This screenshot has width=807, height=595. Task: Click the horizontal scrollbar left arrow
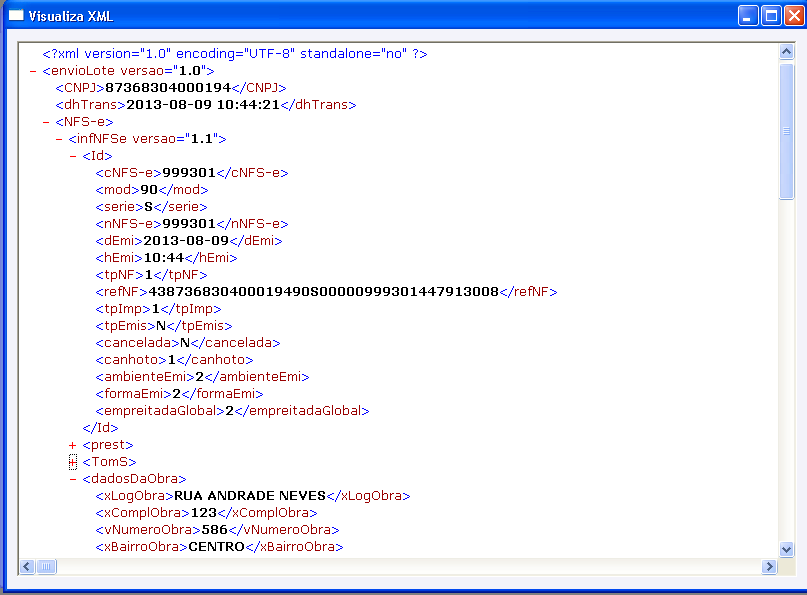click(27, 567)
